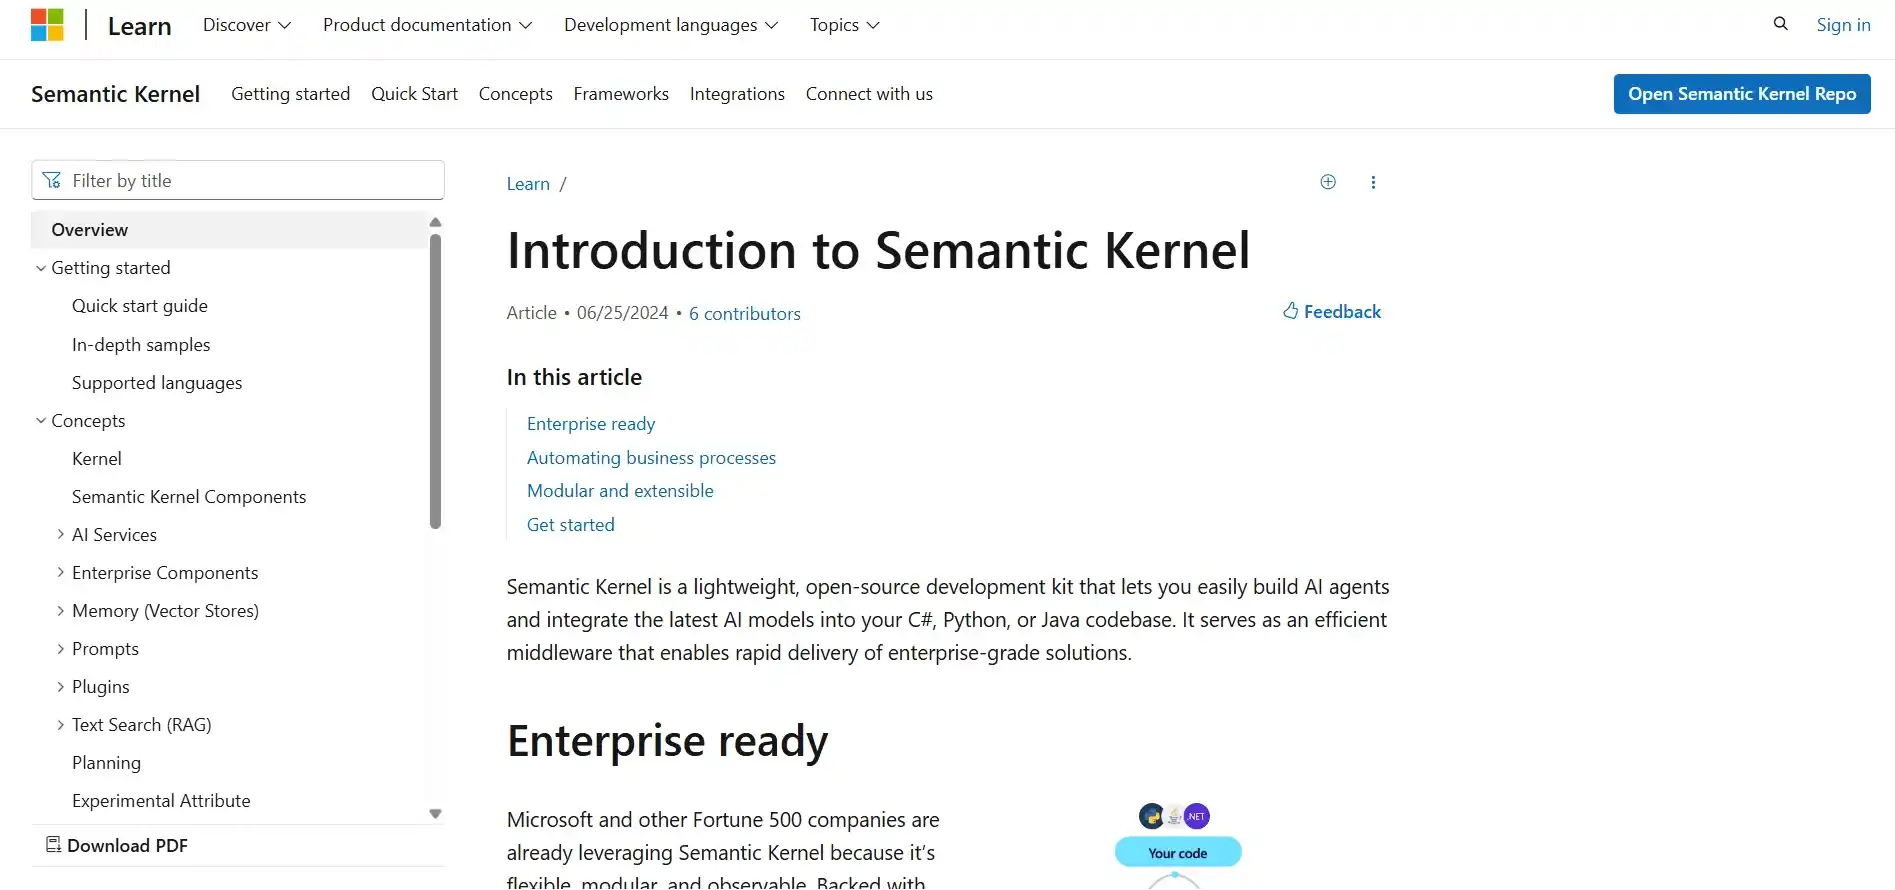Screen dimensions: 1895x890
Task: Expand Text Search (RAG) node
Action: [x=61, y=725]
